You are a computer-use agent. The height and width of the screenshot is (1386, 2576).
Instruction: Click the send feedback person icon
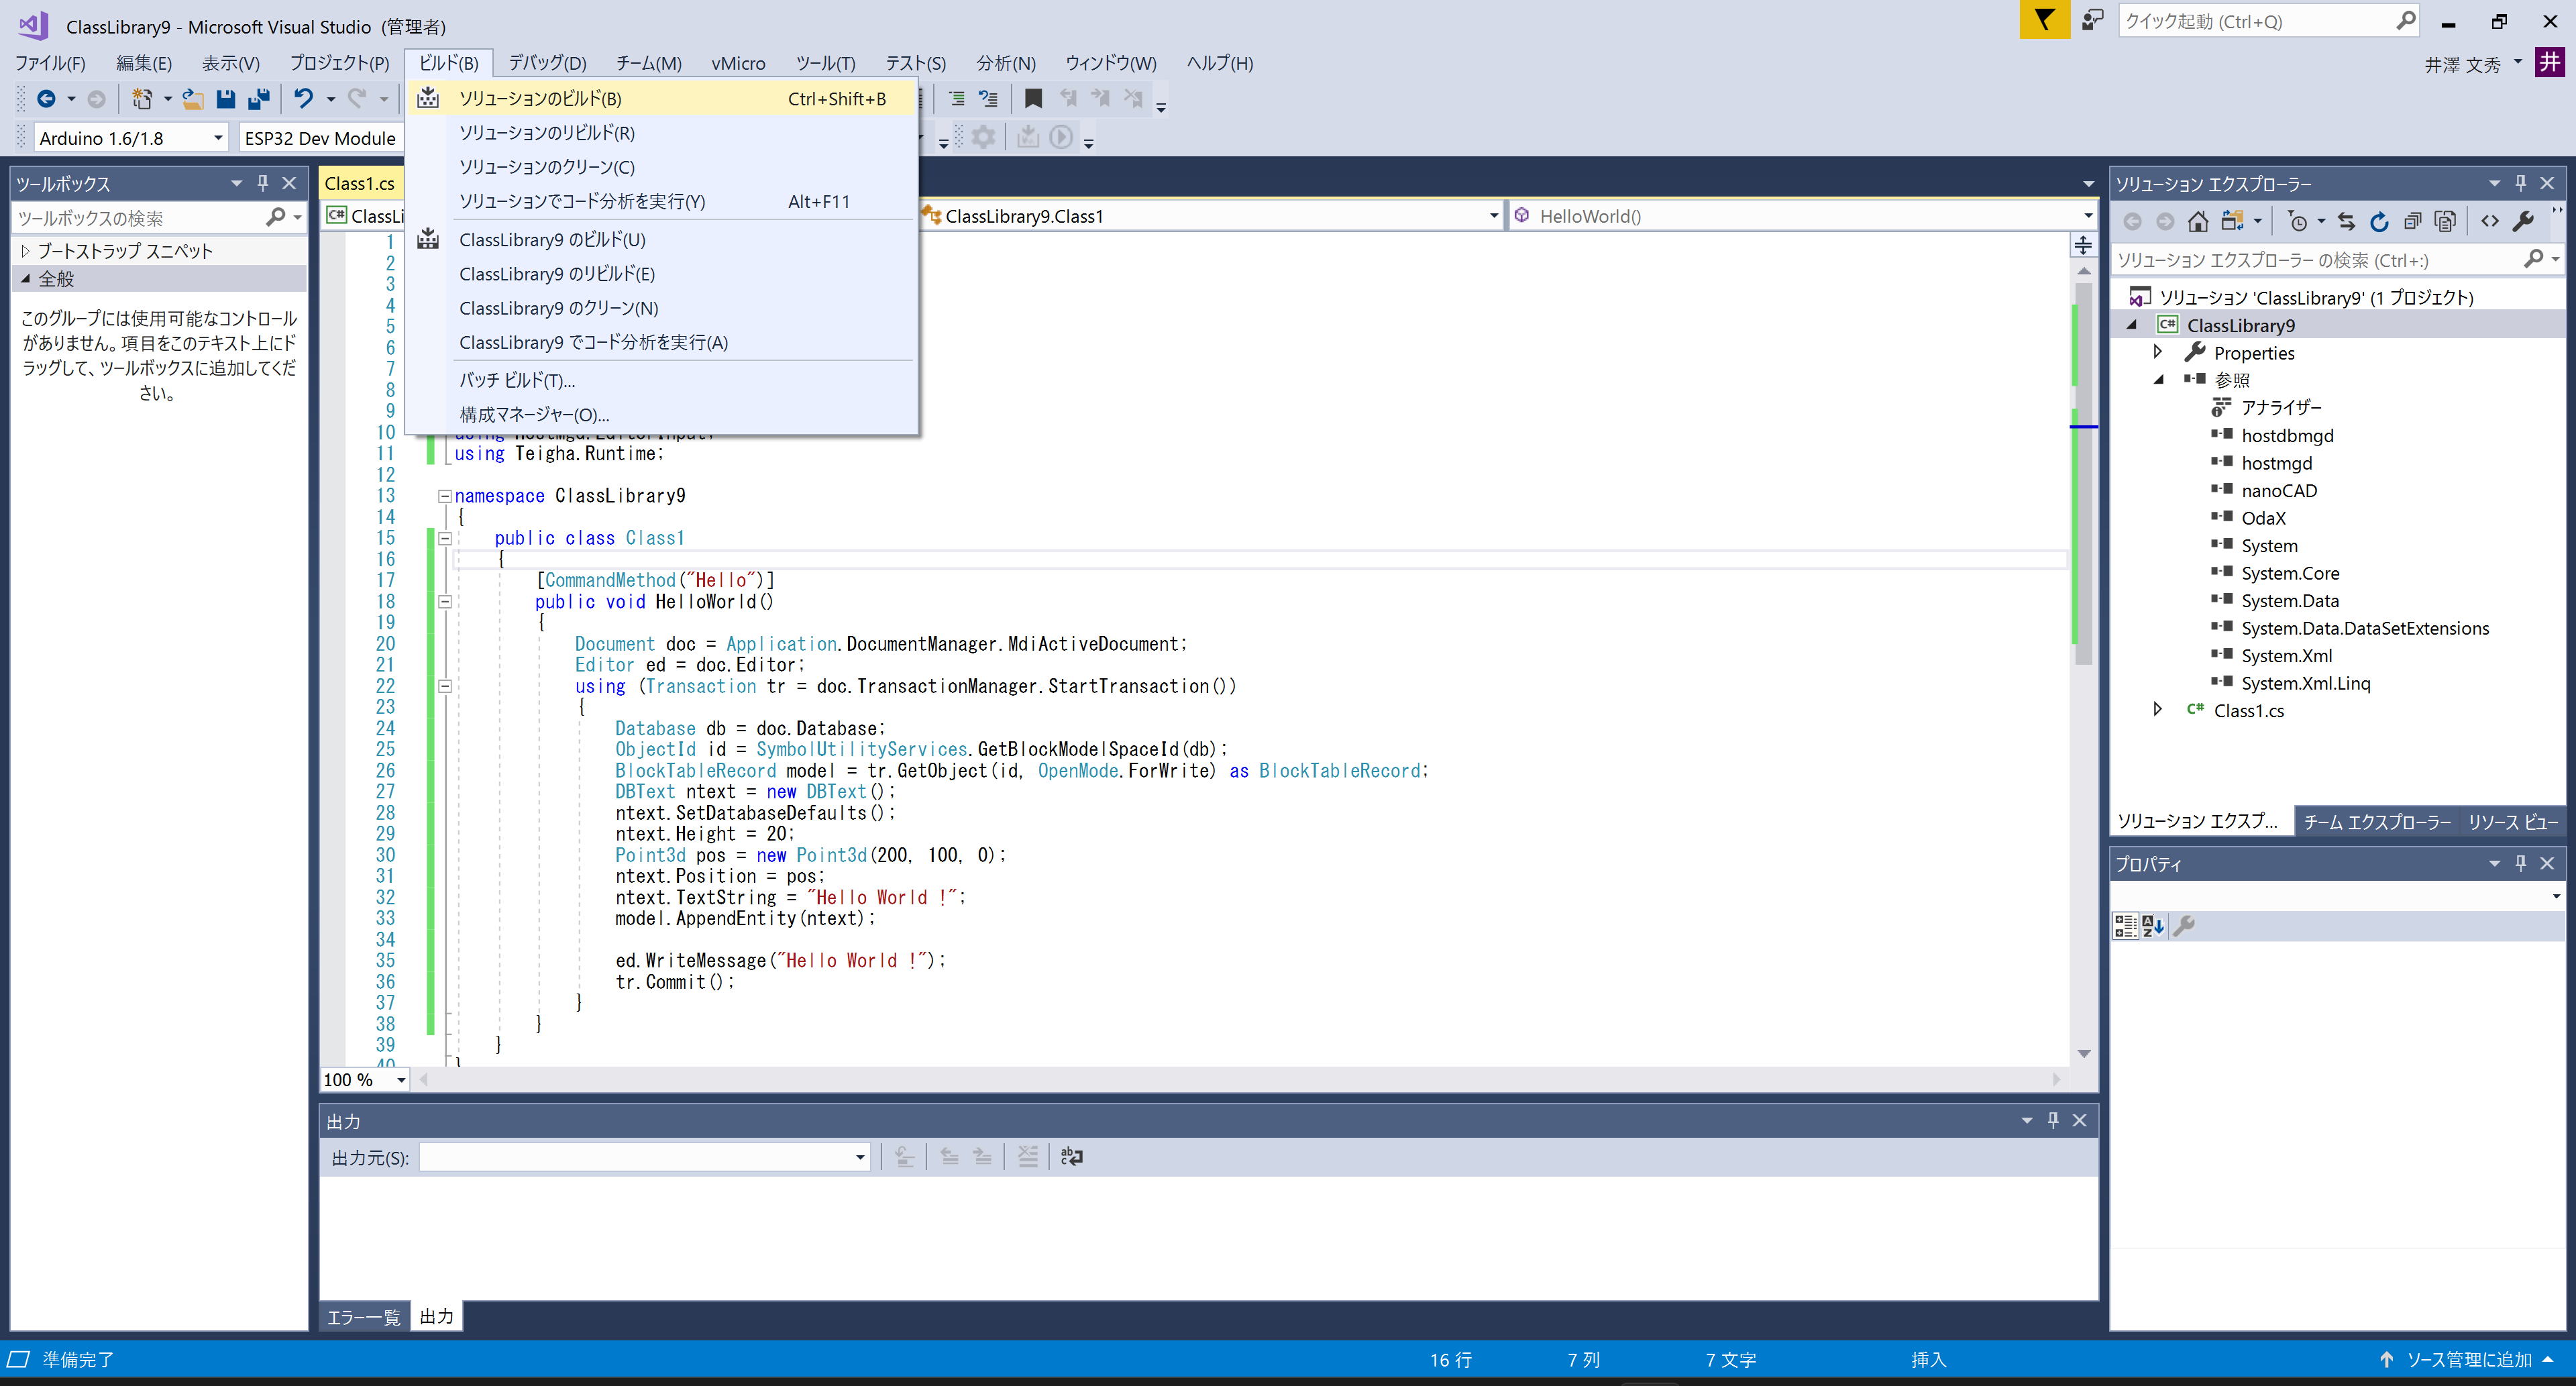coord(2093,21)
